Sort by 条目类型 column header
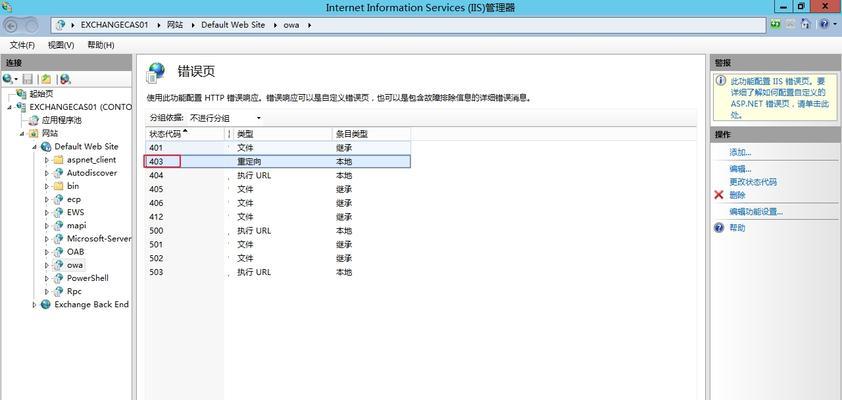 point(371,134)
